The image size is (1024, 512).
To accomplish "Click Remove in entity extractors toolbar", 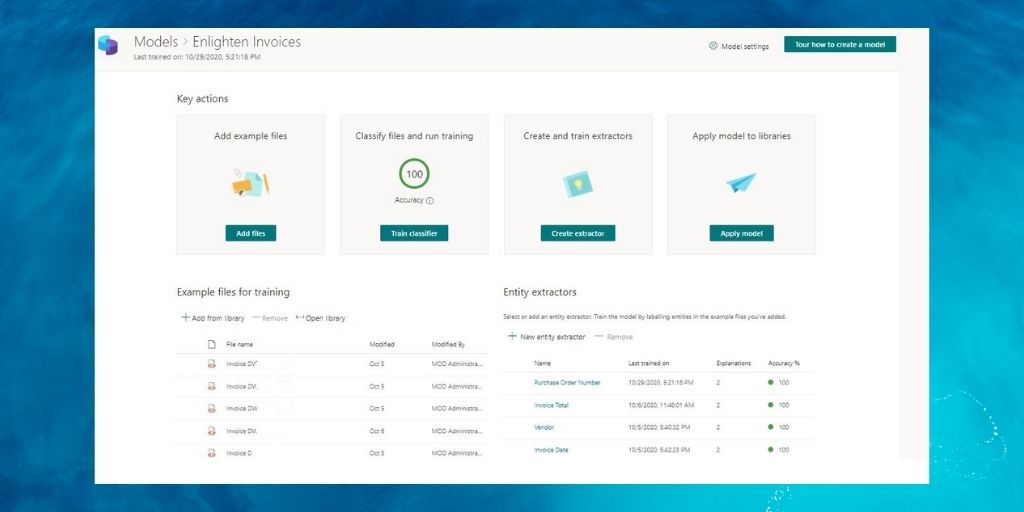I will 613,337.
